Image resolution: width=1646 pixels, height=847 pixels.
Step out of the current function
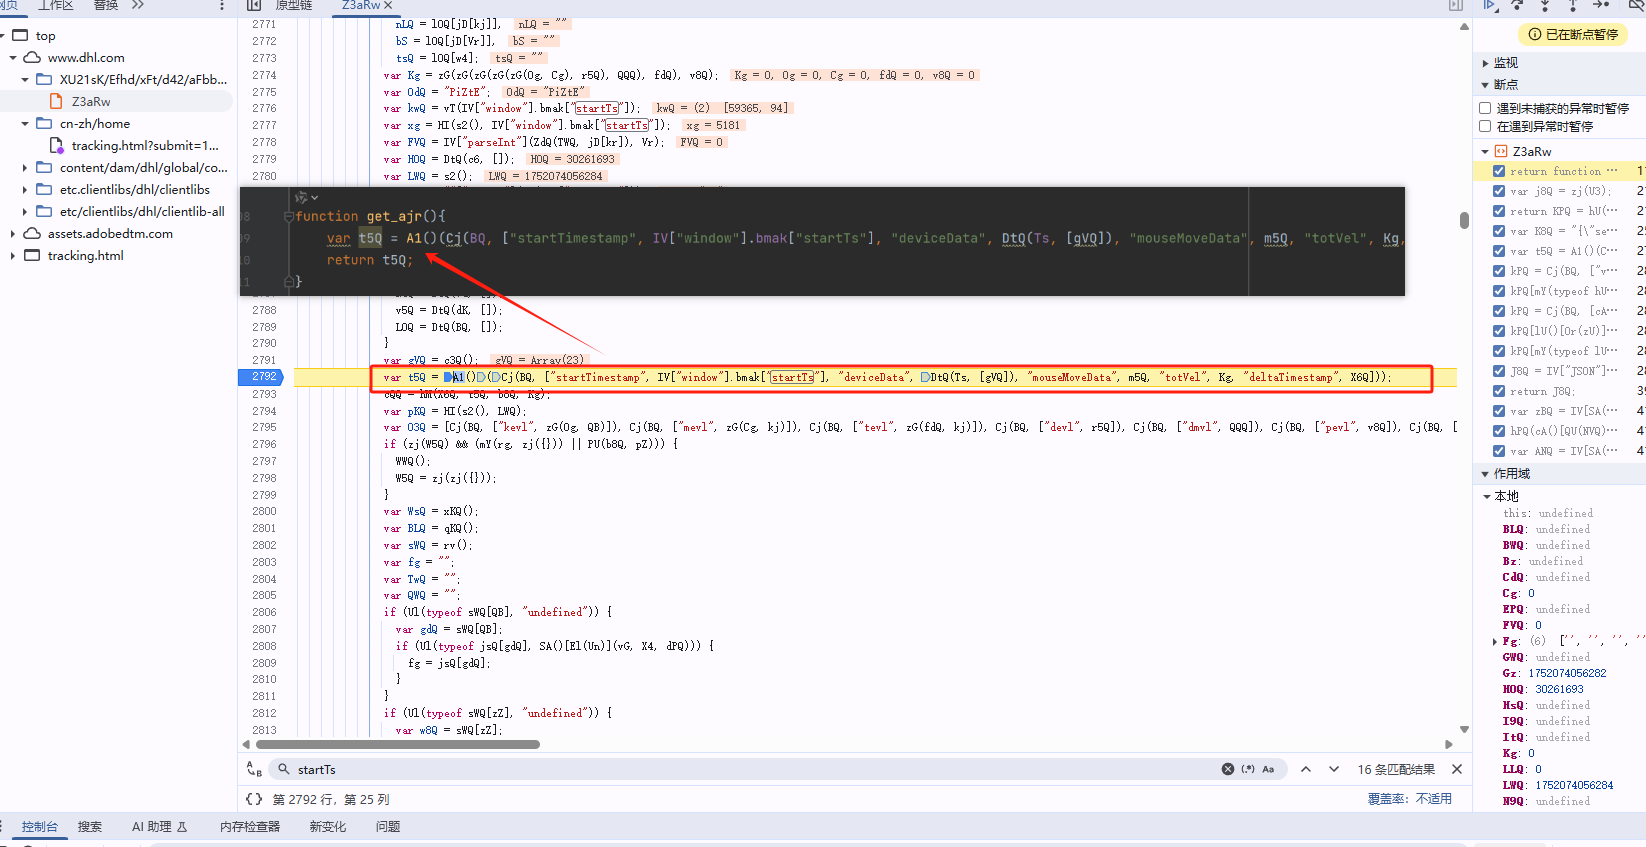(x=1573, y=5)
